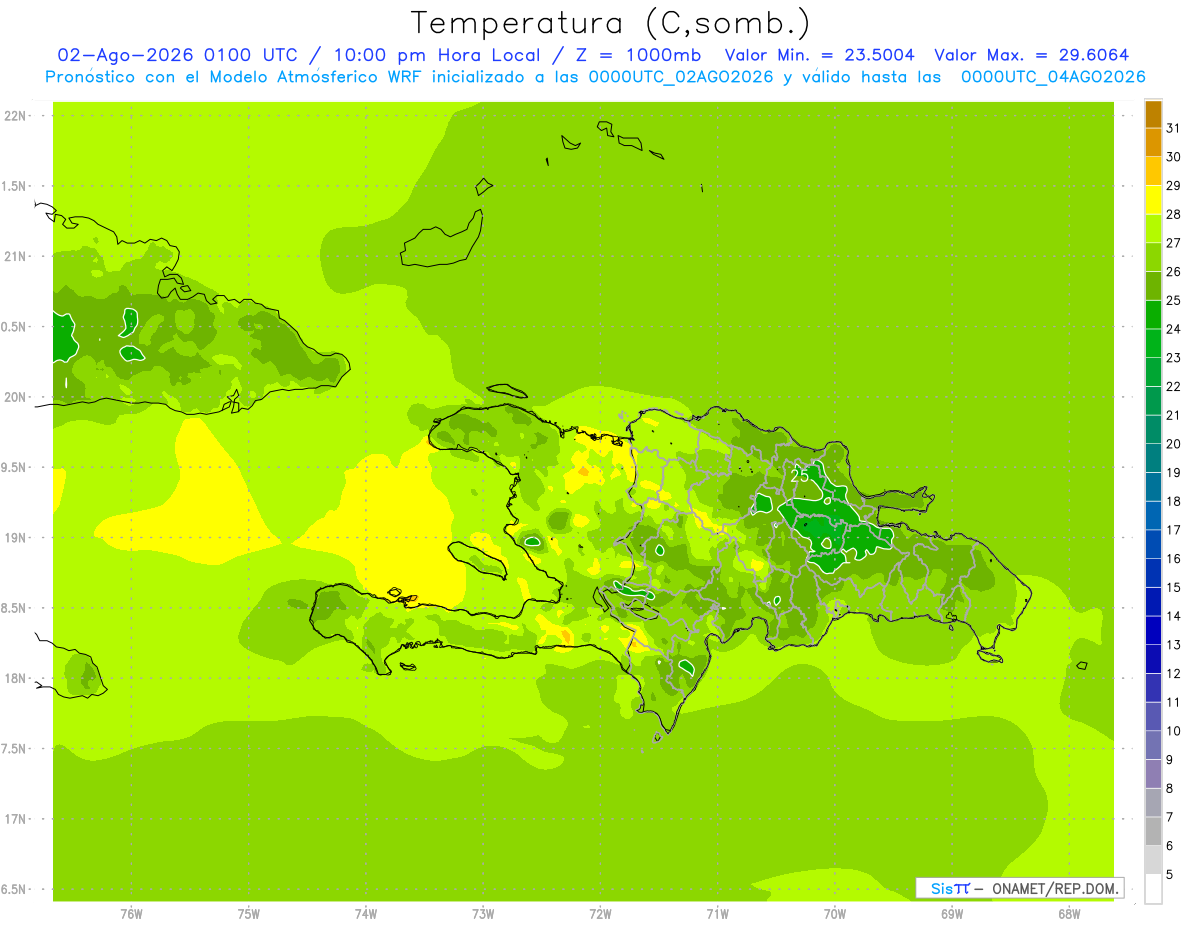
Task: Click the "21N" latitude axis label
Action: 16,256
